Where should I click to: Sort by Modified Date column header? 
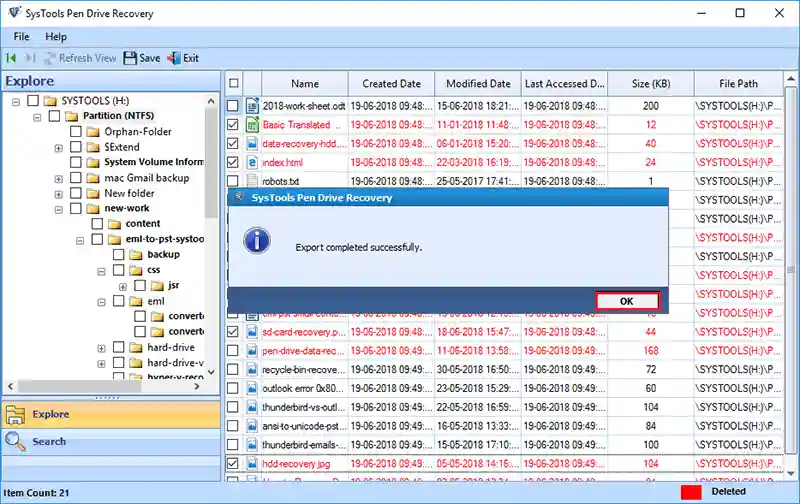click(478, 84)
